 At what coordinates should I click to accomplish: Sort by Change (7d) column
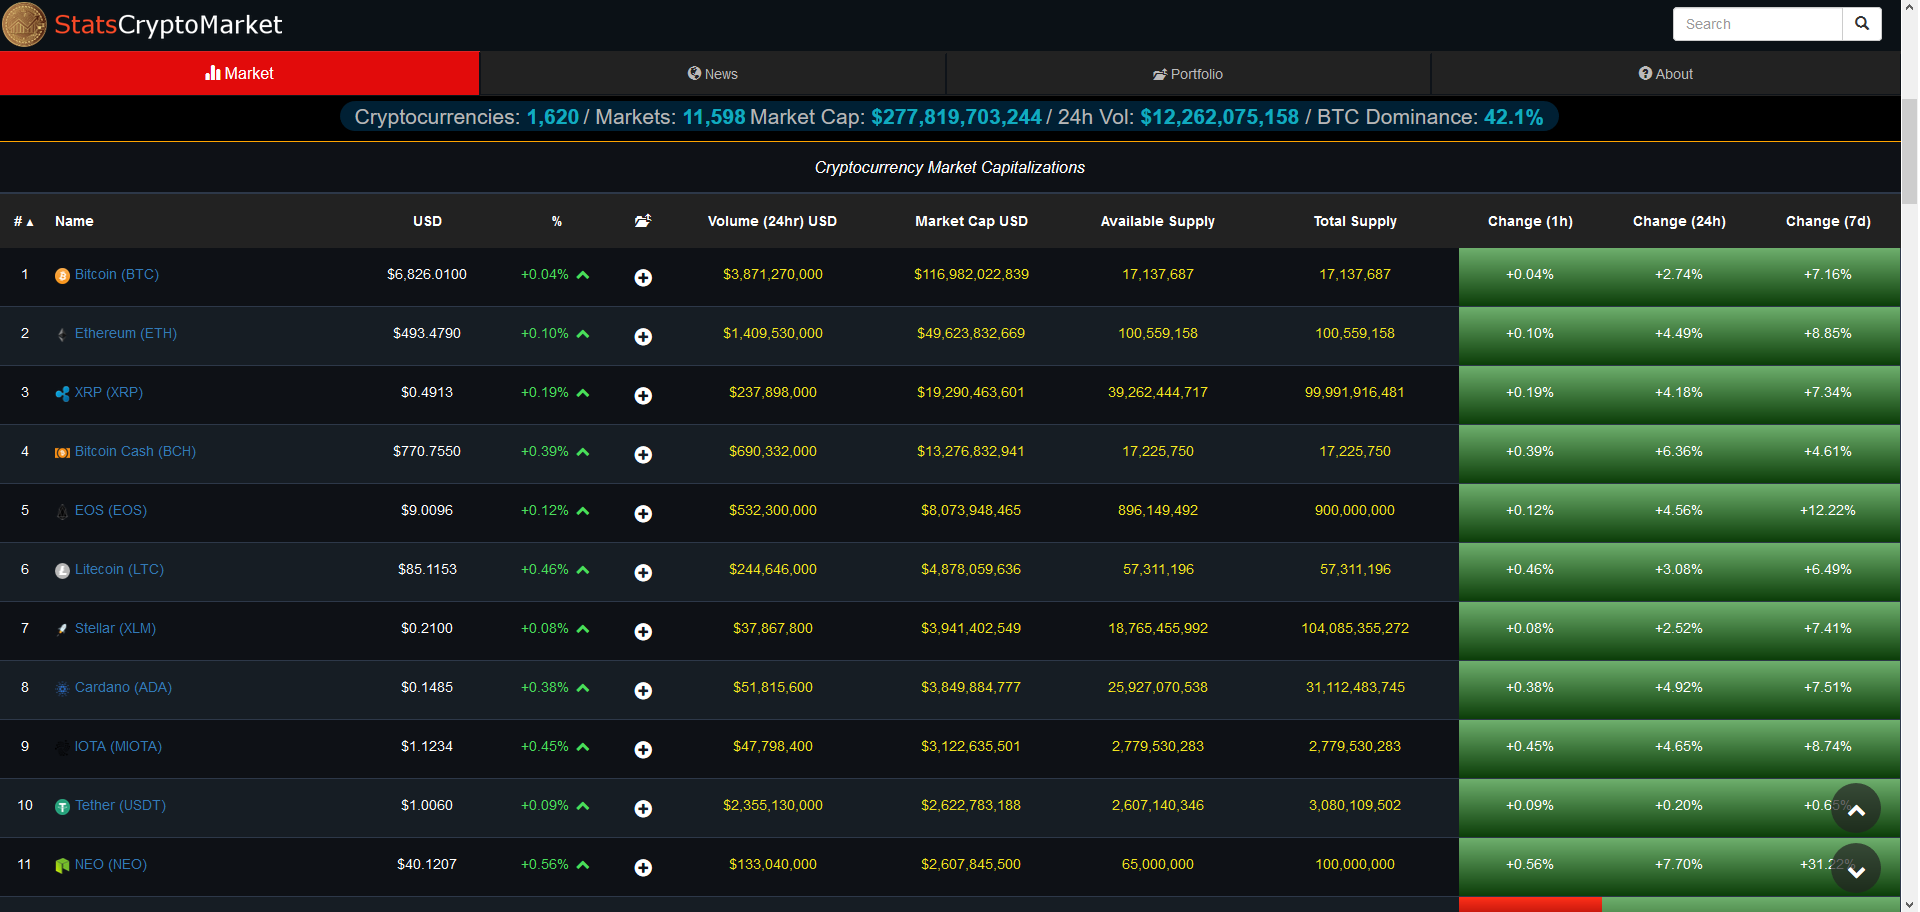[1828, 221]
